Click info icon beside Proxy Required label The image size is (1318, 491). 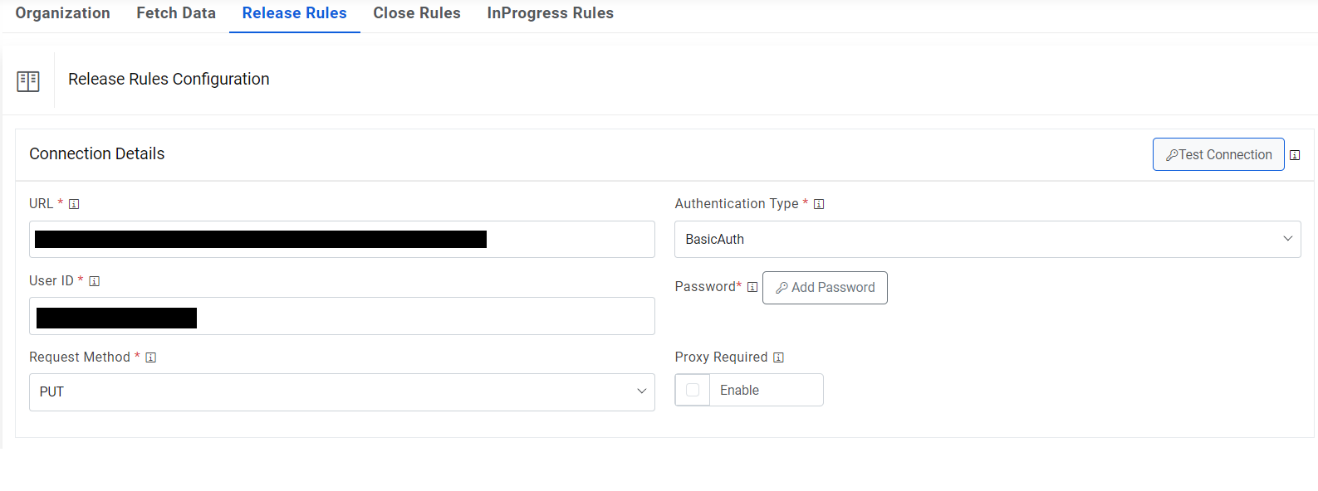(779, 358)
